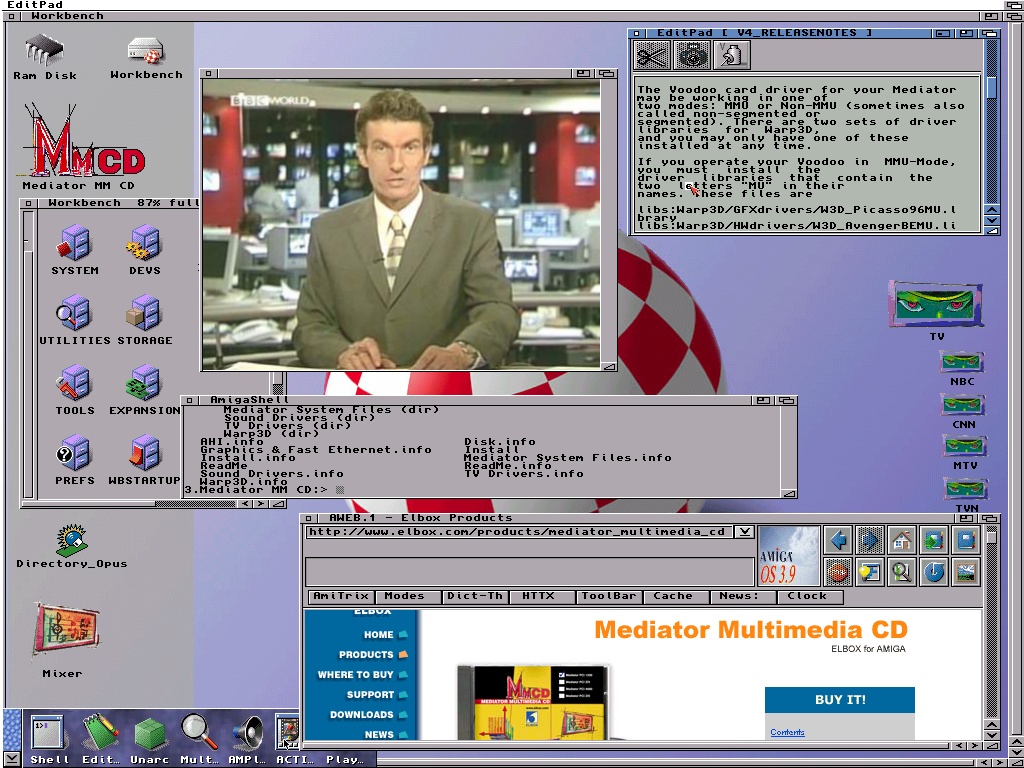Select the STORAGE drawer icon
This screenshot has width=1024, height=768.
click(144, 313)
